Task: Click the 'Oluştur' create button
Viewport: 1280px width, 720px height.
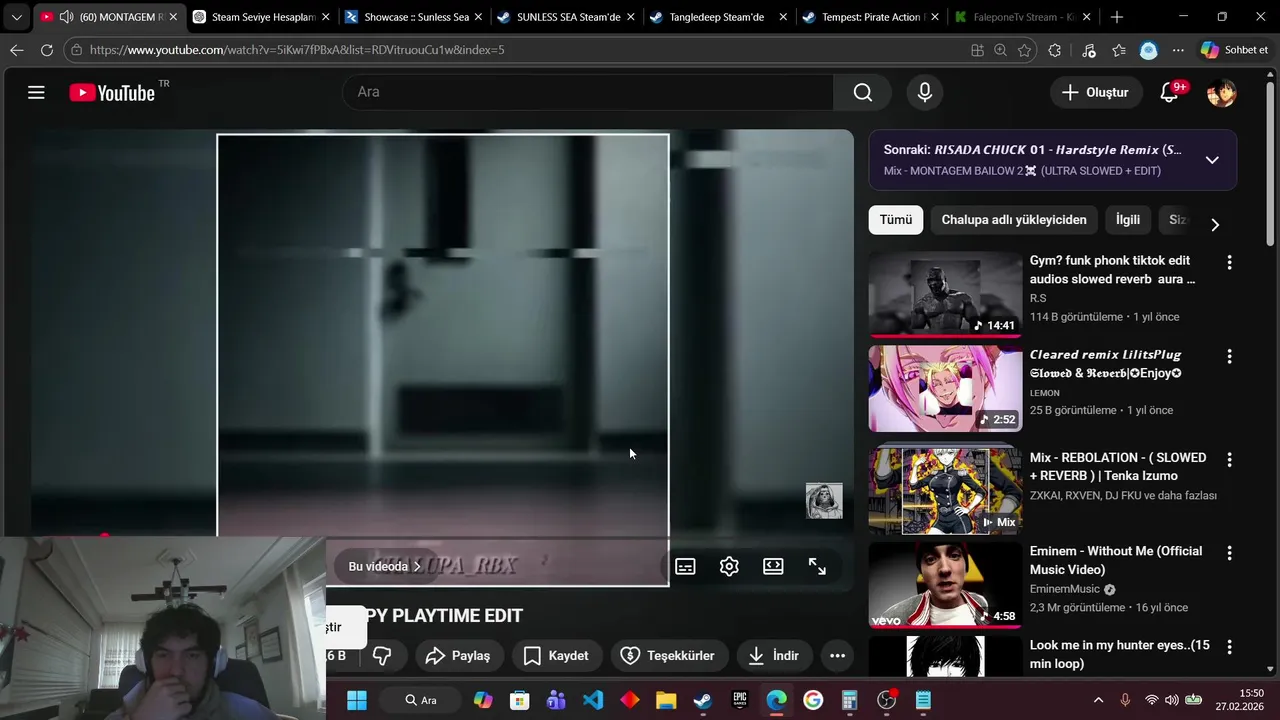Action: tap(1096, 92)
